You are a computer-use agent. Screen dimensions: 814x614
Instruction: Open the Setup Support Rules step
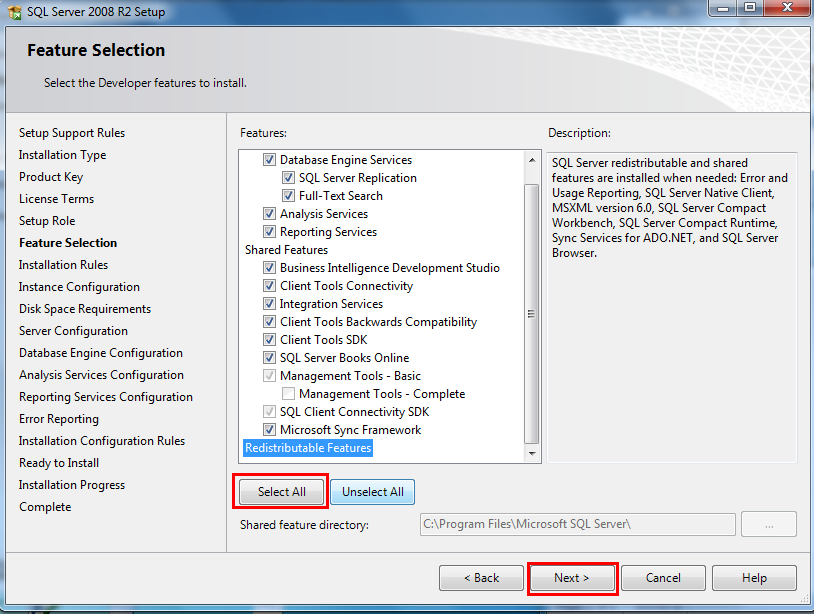(x=72, y=133)
